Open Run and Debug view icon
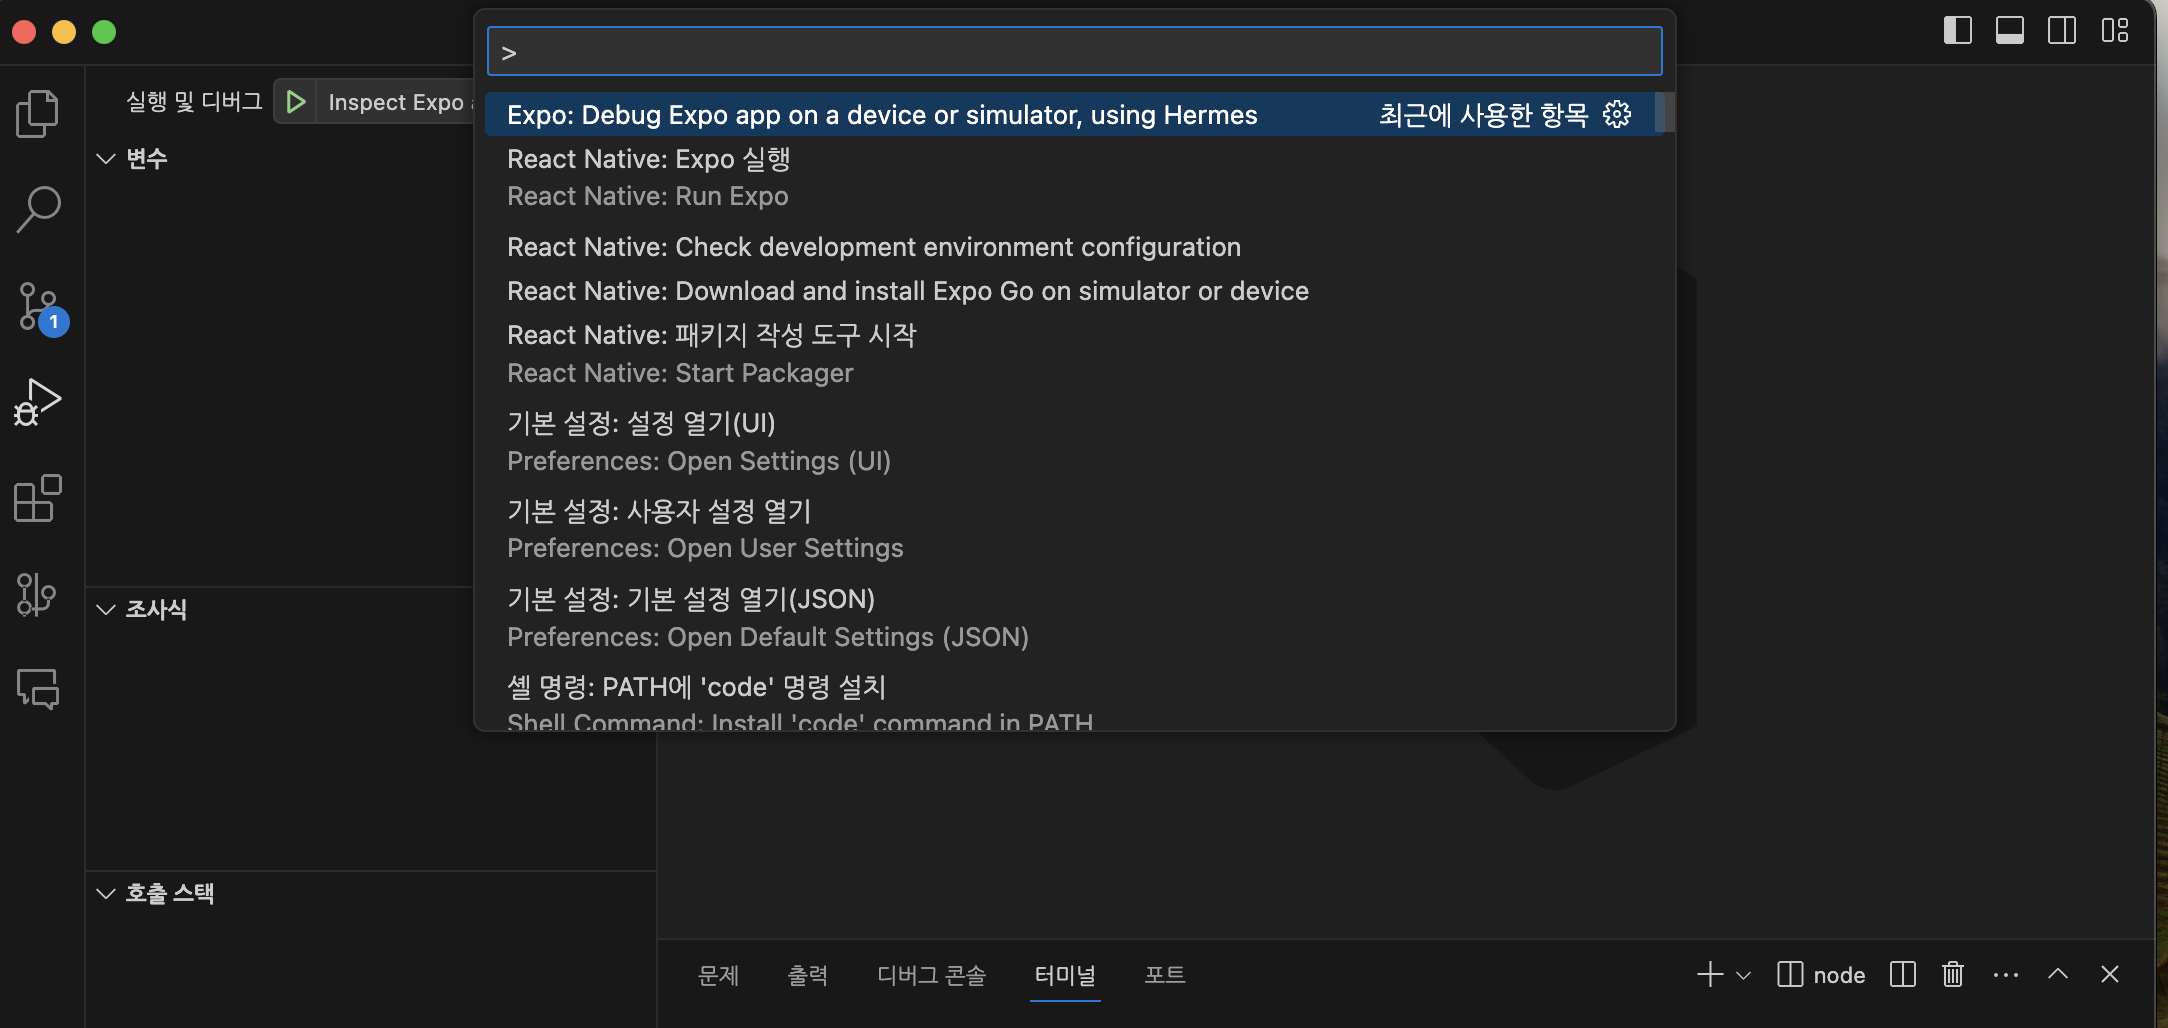2168x1028 pixels. 38,402
